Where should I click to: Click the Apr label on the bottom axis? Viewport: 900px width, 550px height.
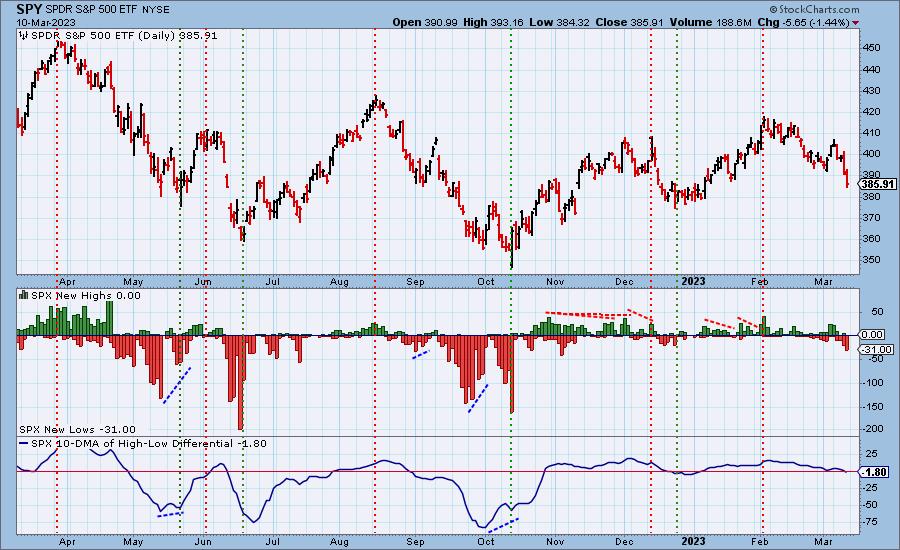67,541
